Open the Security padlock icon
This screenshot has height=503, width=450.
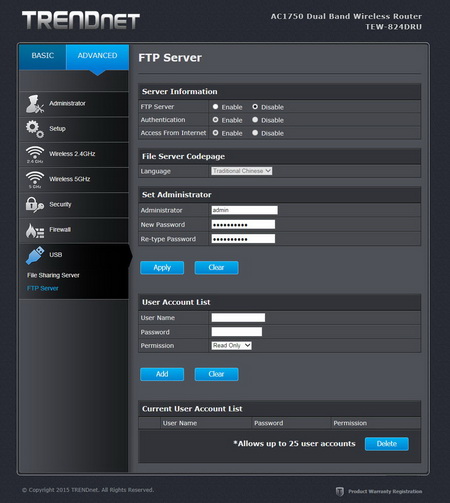pos(35,205)
